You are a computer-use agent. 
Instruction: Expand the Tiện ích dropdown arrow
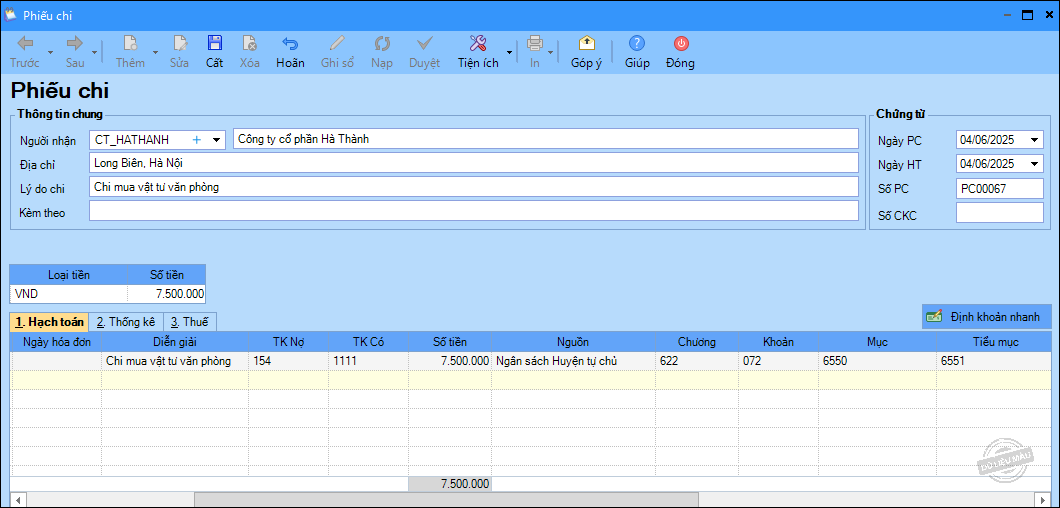(508, 52)
